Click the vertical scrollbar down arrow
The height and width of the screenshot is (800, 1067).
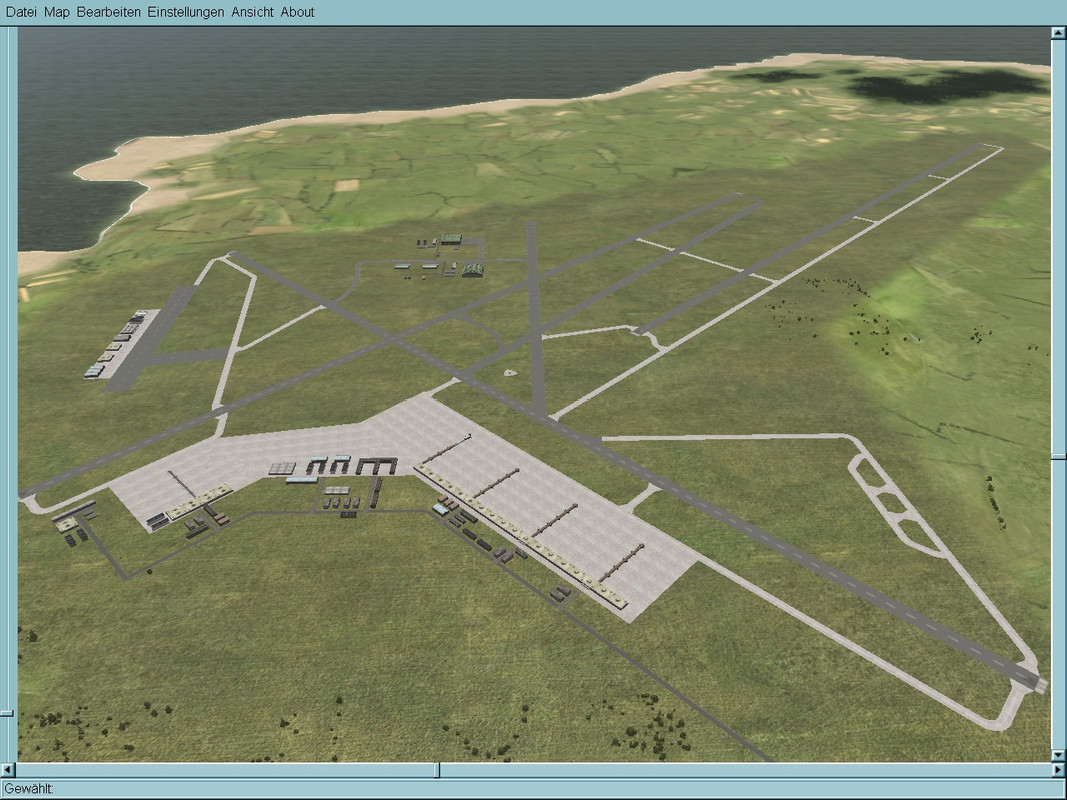(1058, 755)
